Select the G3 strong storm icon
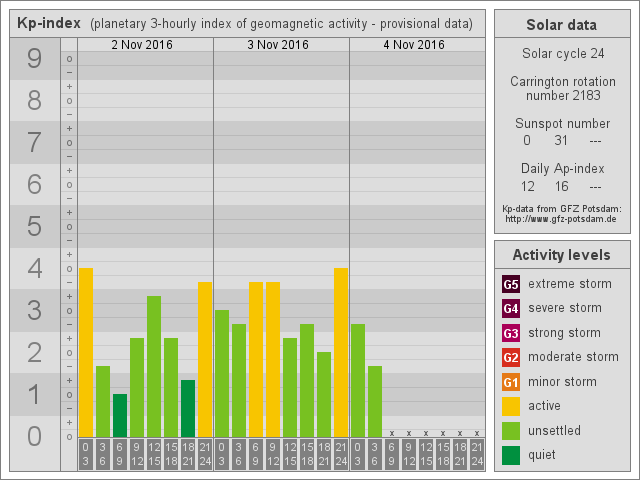The width and height of the screenshot is (640, 480). point(511,333)
